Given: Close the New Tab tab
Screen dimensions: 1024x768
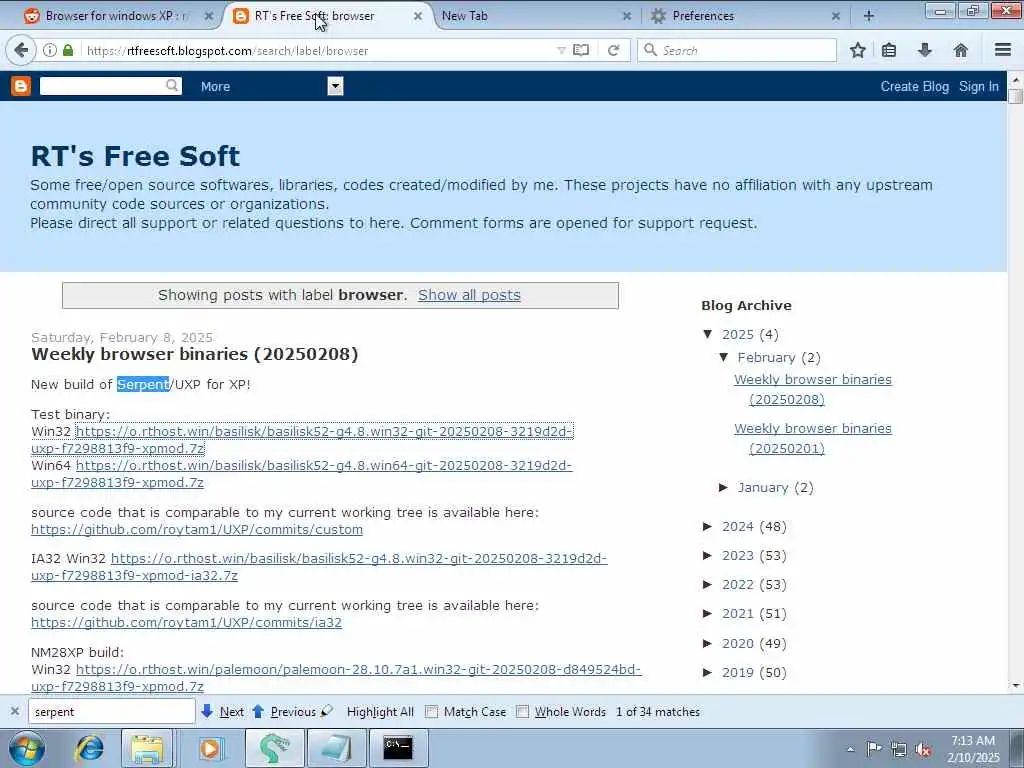Looking at the screenshot, I should point(627,16).
